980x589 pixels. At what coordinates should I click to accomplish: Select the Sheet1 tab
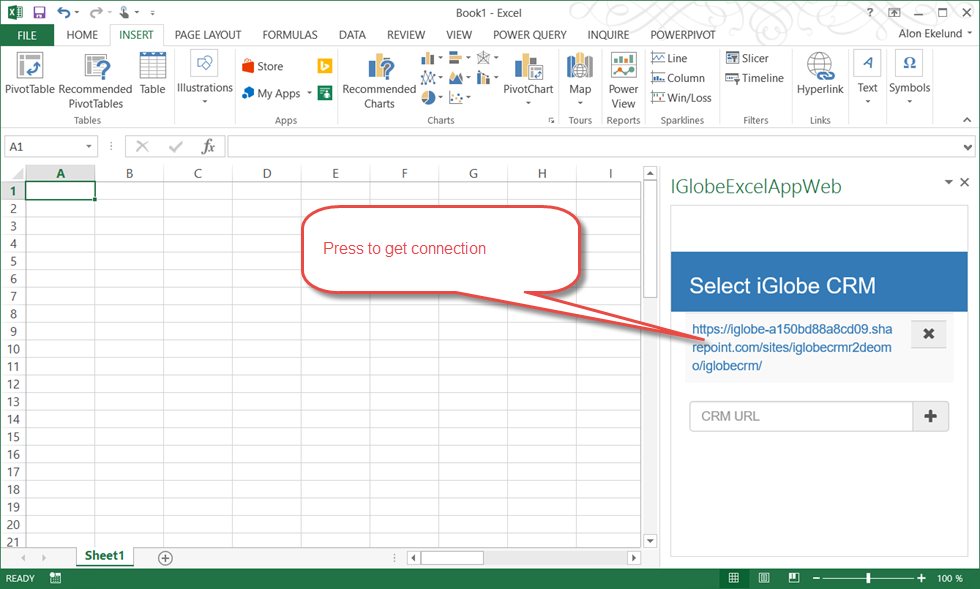104,556
